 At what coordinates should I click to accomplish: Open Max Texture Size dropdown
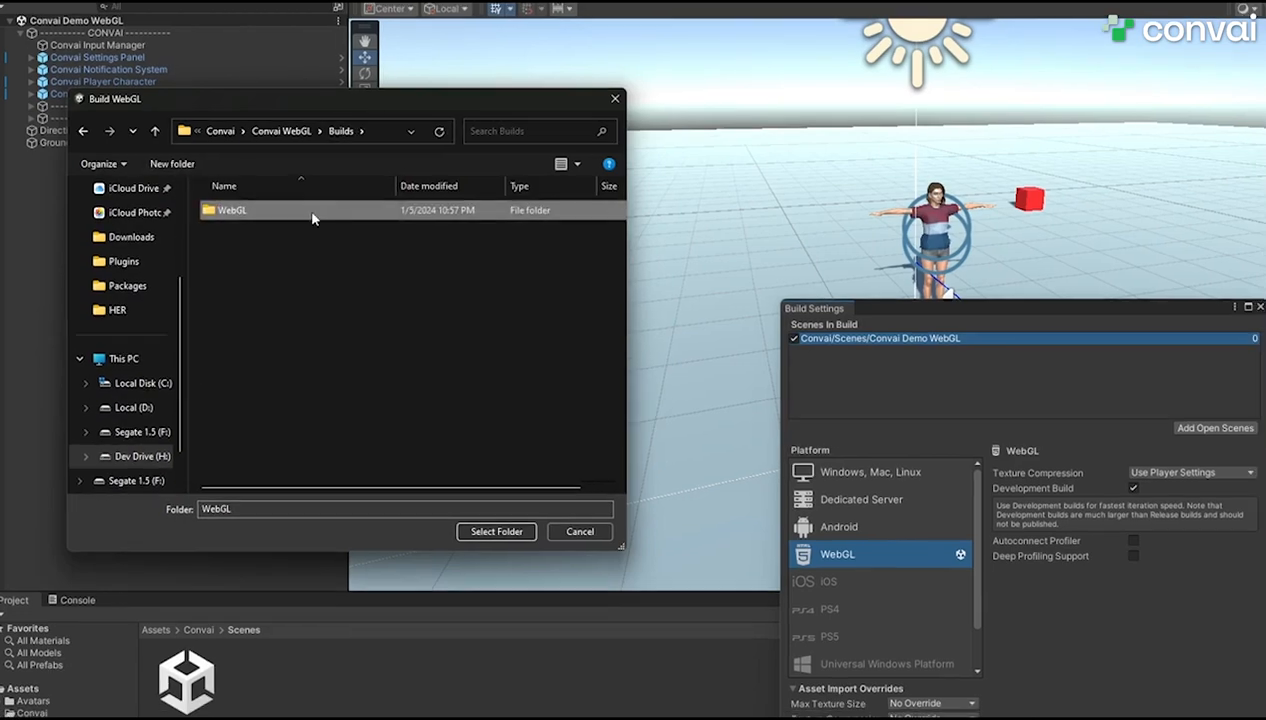pyautogui.click(x=931, y=704)
